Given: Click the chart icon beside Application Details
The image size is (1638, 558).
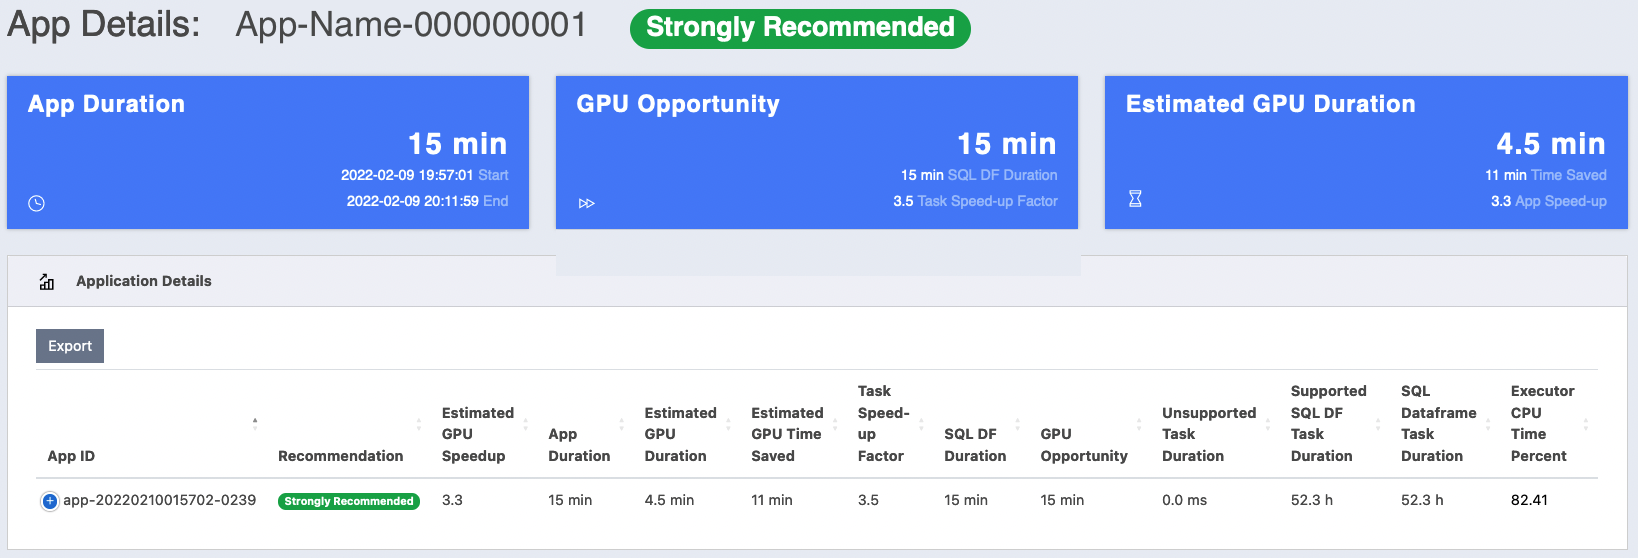Looking at the screenshot, I should (x=47, y=282).
